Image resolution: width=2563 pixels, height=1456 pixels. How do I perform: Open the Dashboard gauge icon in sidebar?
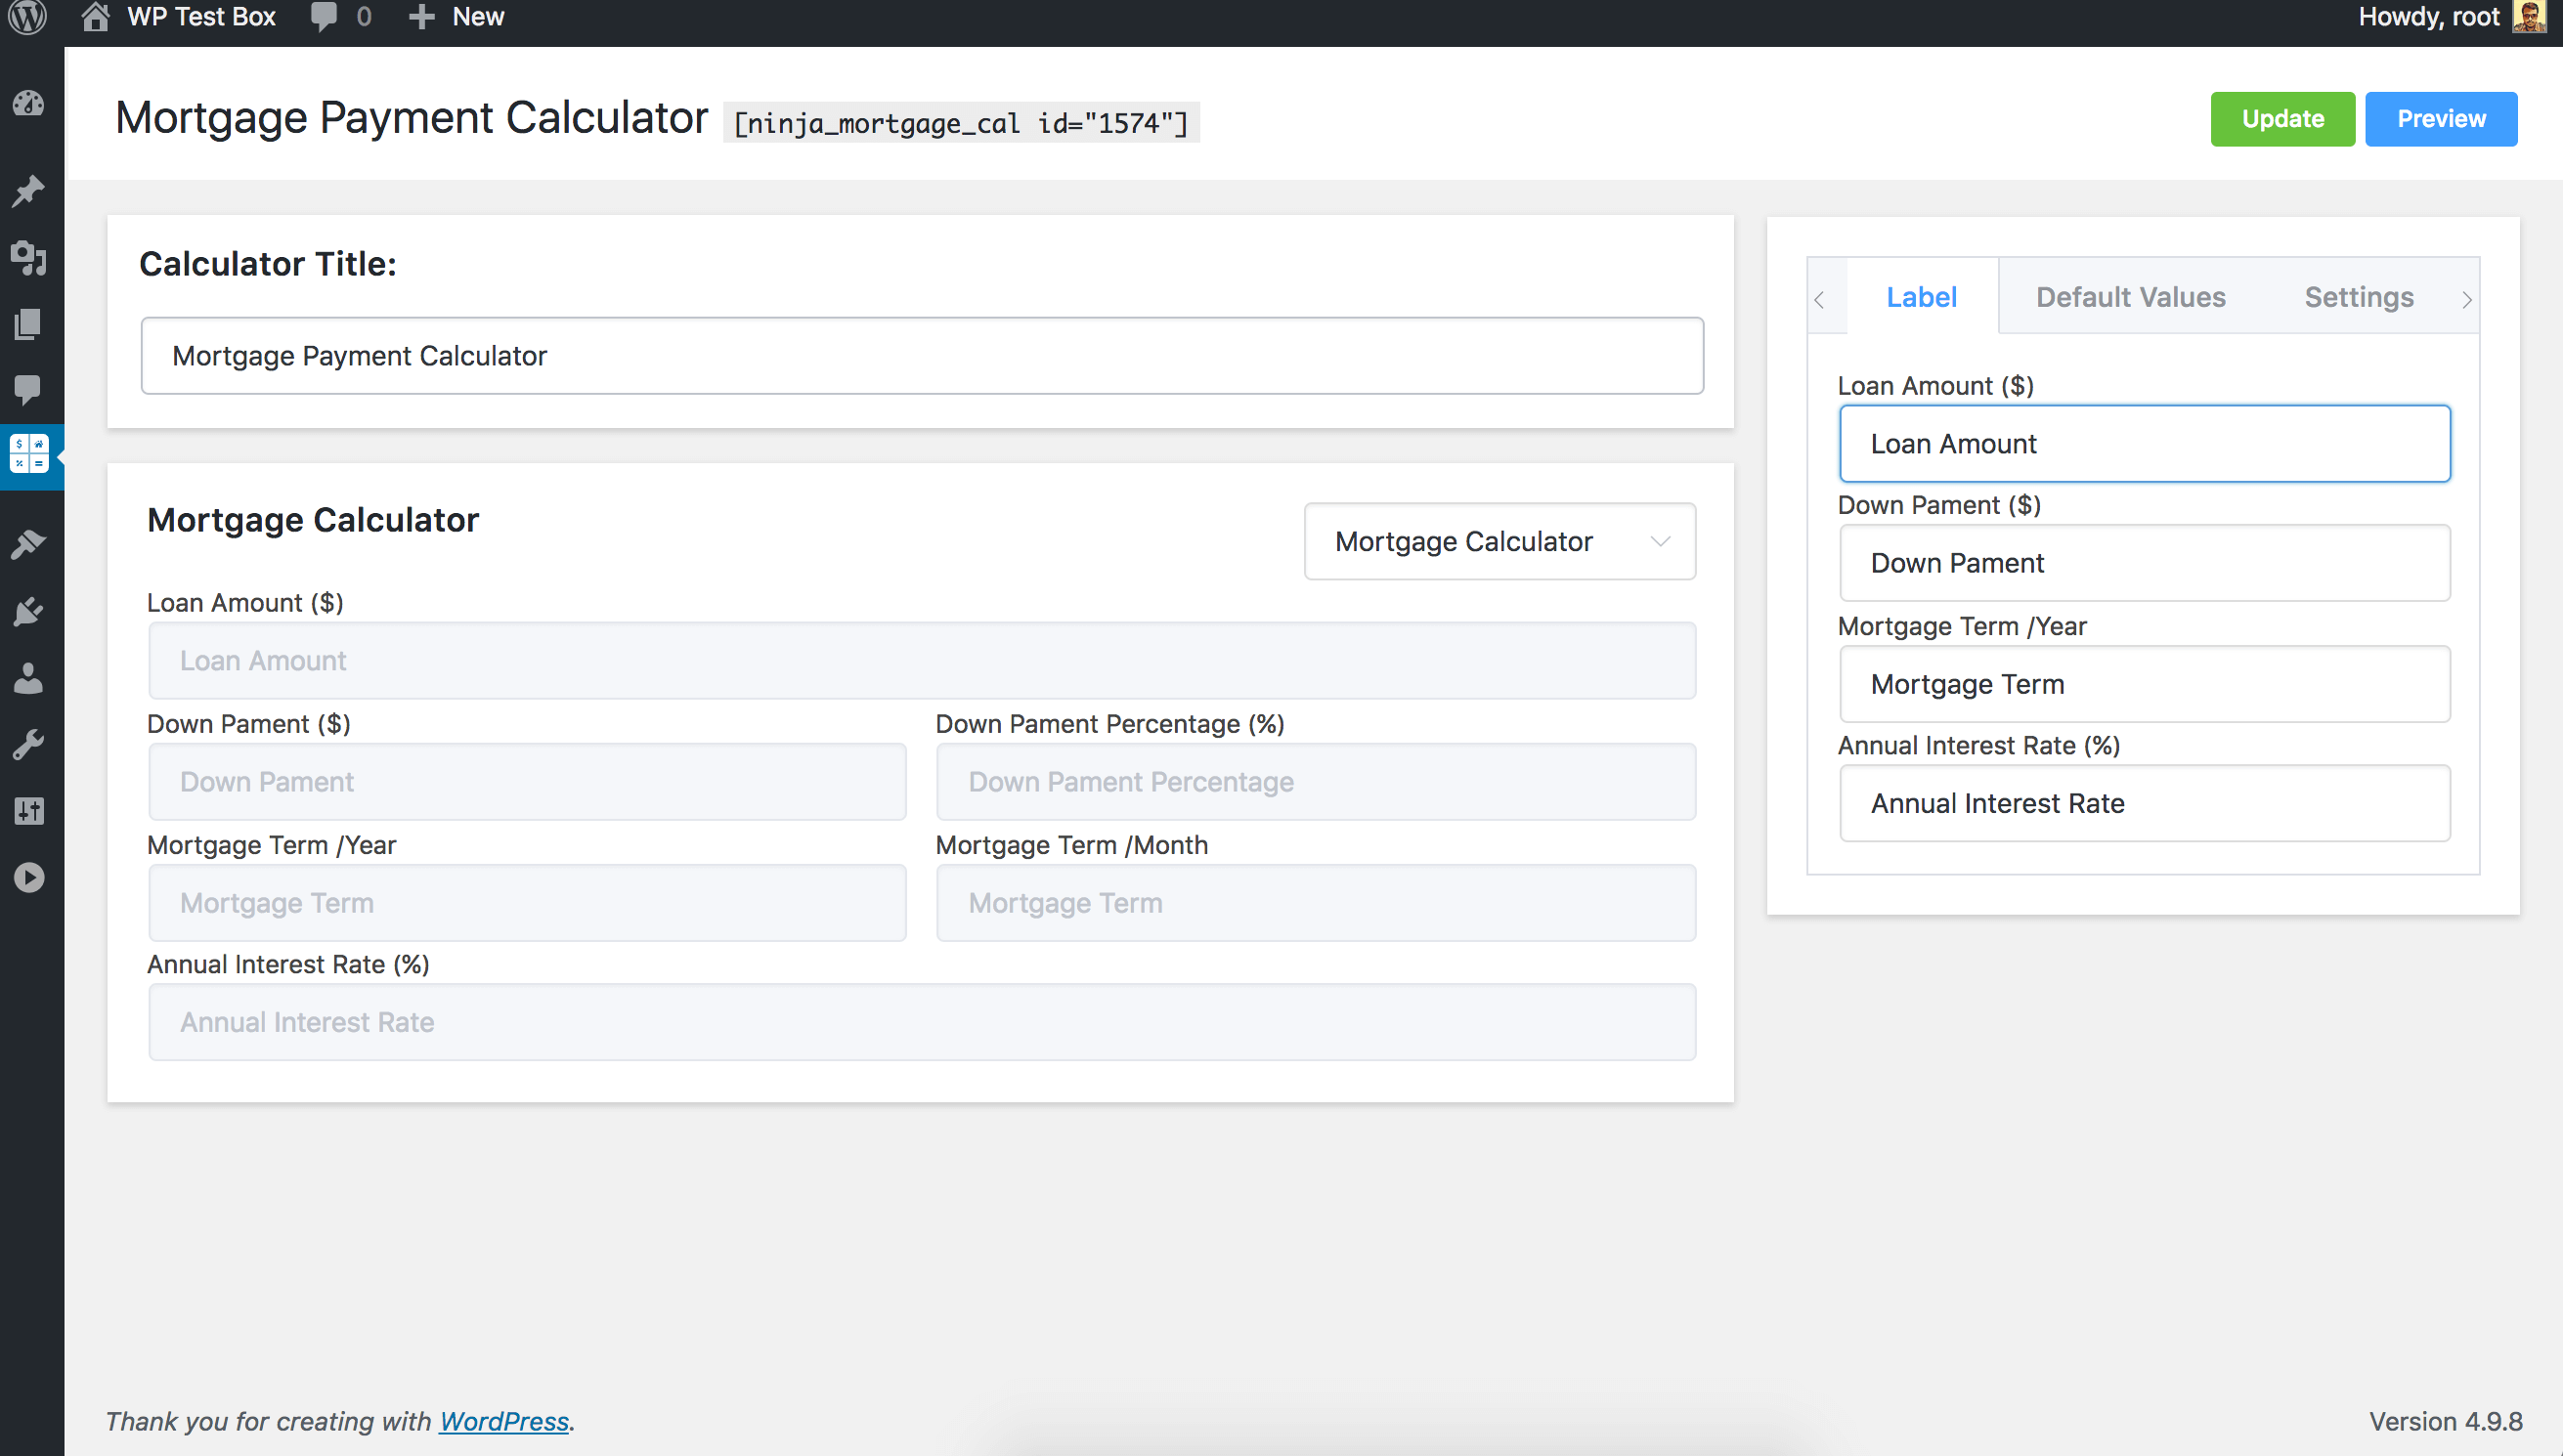click(x=28, y=103)
